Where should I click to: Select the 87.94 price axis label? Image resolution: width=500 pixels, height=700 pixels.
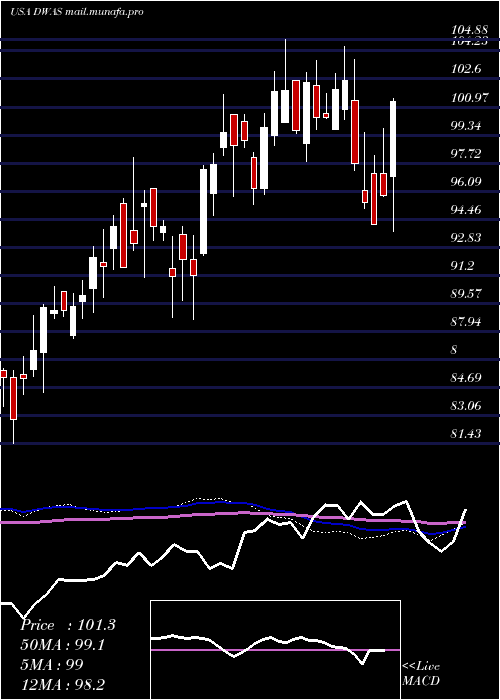[467, 321]
